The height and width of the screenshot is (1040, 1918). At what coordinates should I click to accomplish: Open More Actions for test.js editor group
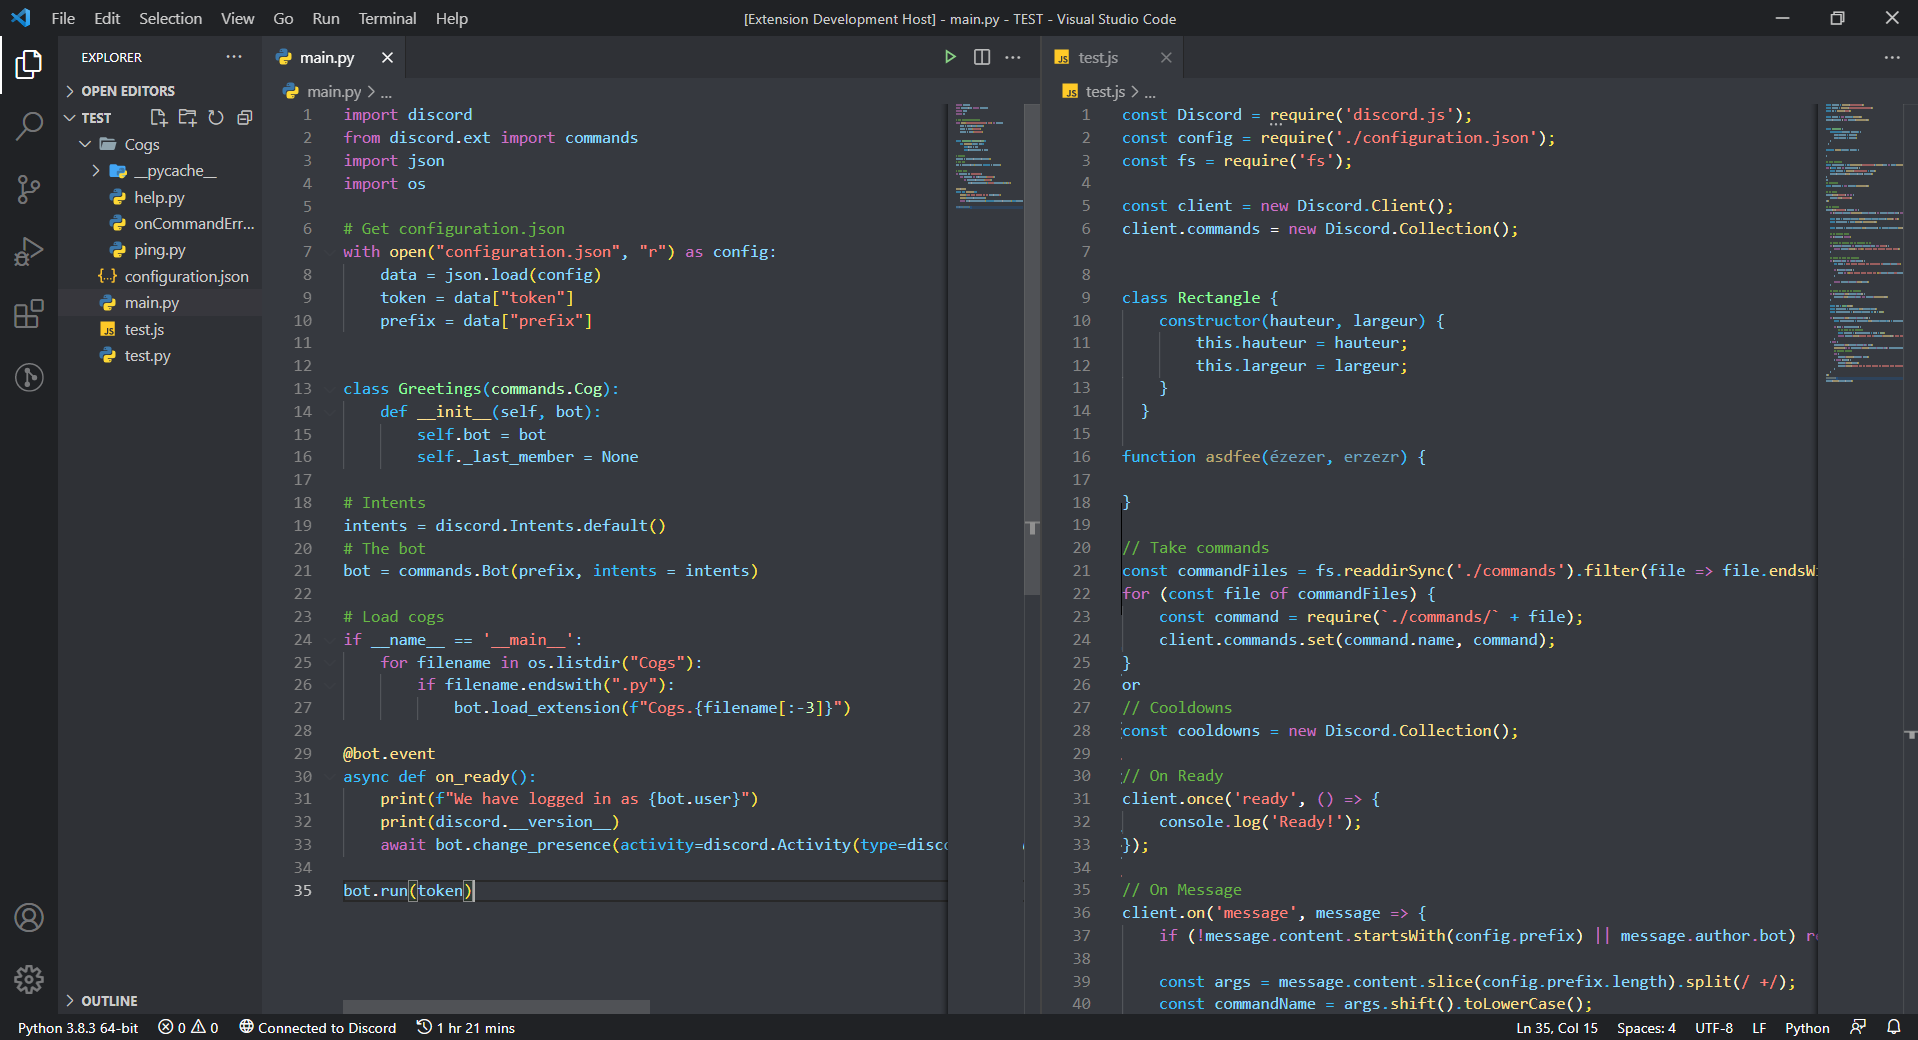click(1892, 57)
